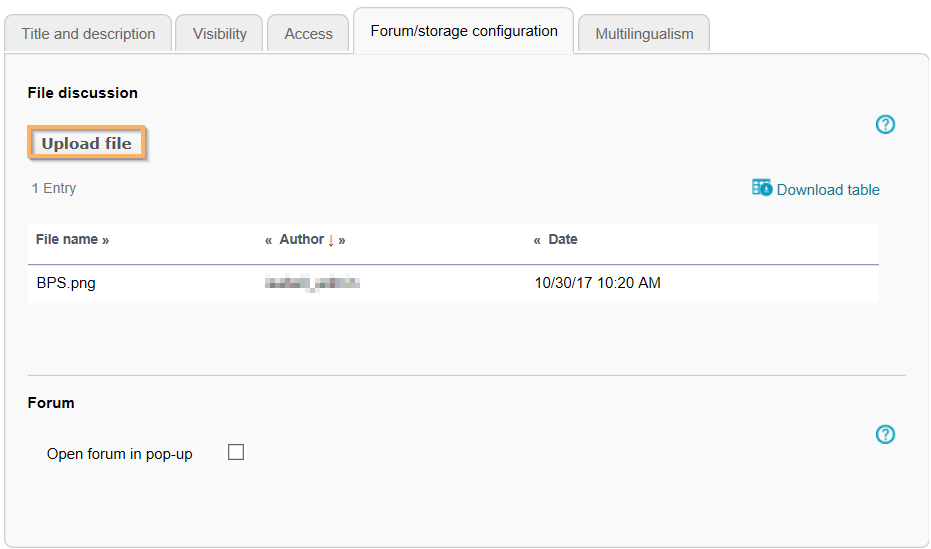The height and width of the screenshot is (549, 931).
Task: Sort table by File name header
Action: (66, 240)
